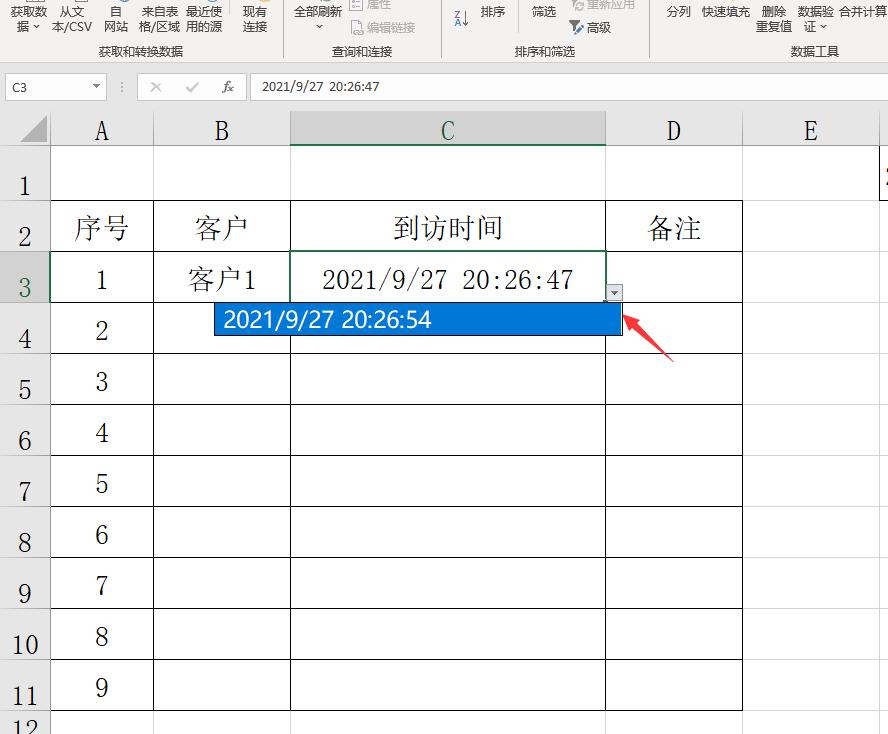The width and height of the screenshot is (888, 734).
Task: Click the fx Insert Function icon
Action: click(228, 87)
